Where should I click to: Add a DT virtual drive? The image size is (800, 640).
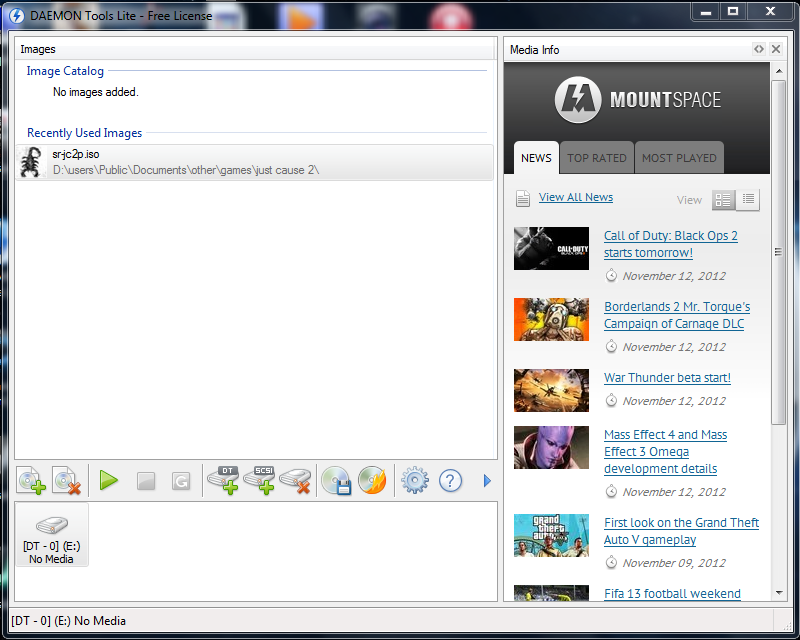[223, 480]
